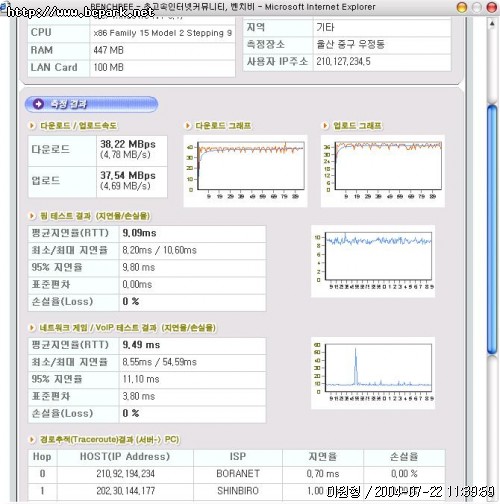This screenshot has width=500, height=504.
Task: Click the orange arrow beside 다운로드 그래프
Action: (188, 126)
